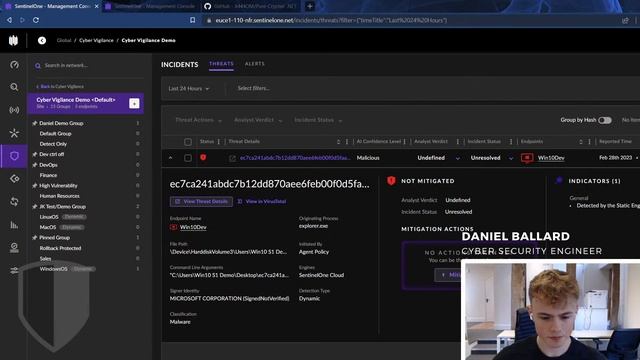
Task: Open the Singularity star icon in sidebar
Action: click(14, 133)
